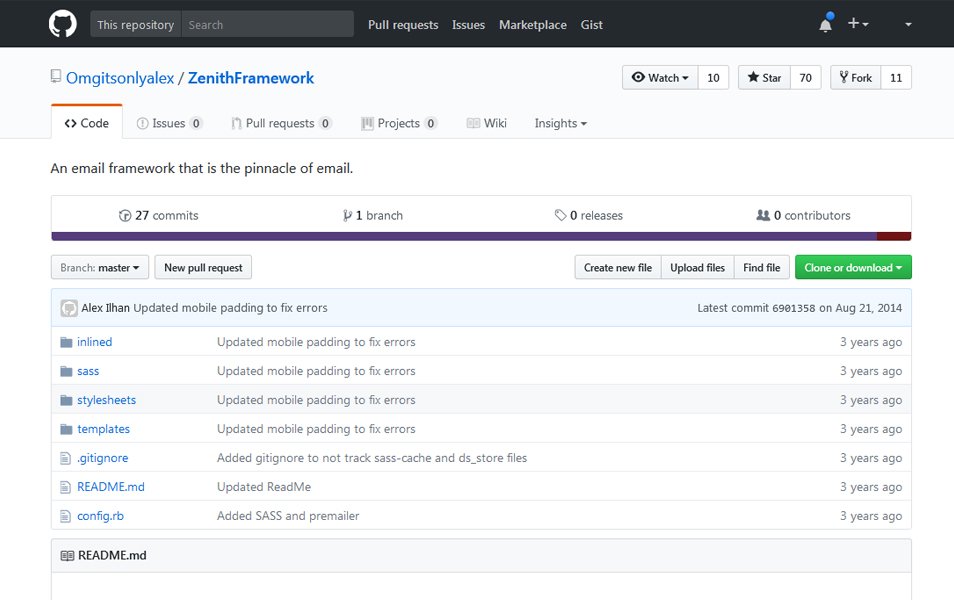Viewport: 954px width, 600px height.
Task: View the 0 contributors page
Action: 803,215
